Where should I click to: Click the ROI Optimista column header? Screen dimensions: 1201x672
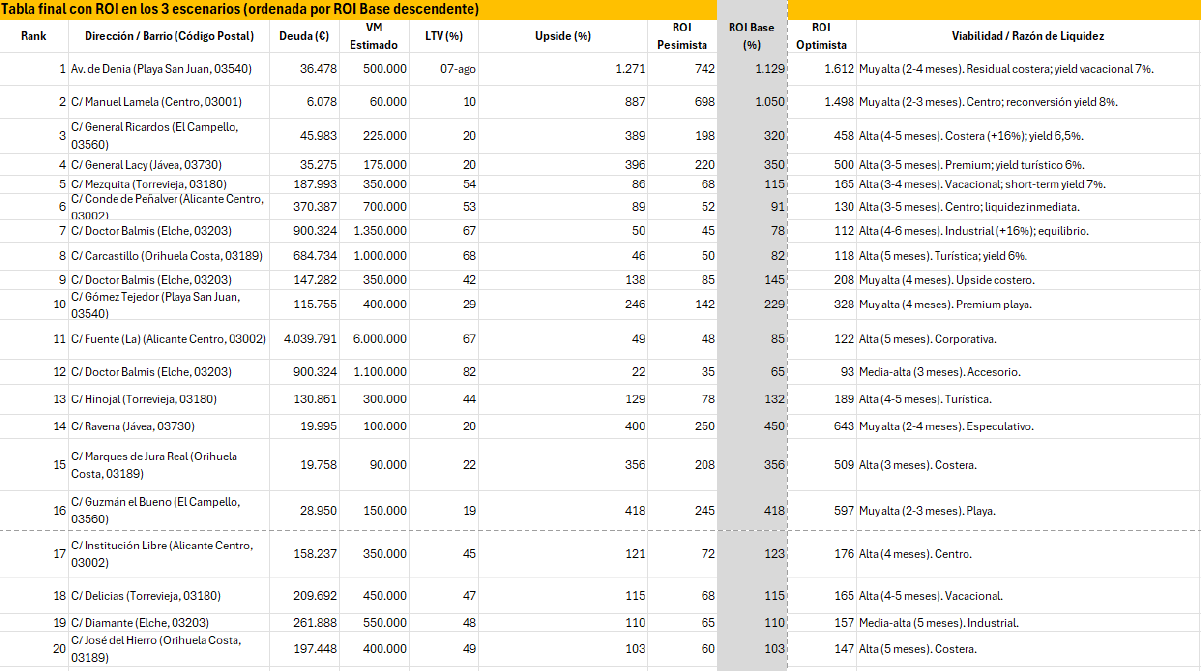[821, 36]
